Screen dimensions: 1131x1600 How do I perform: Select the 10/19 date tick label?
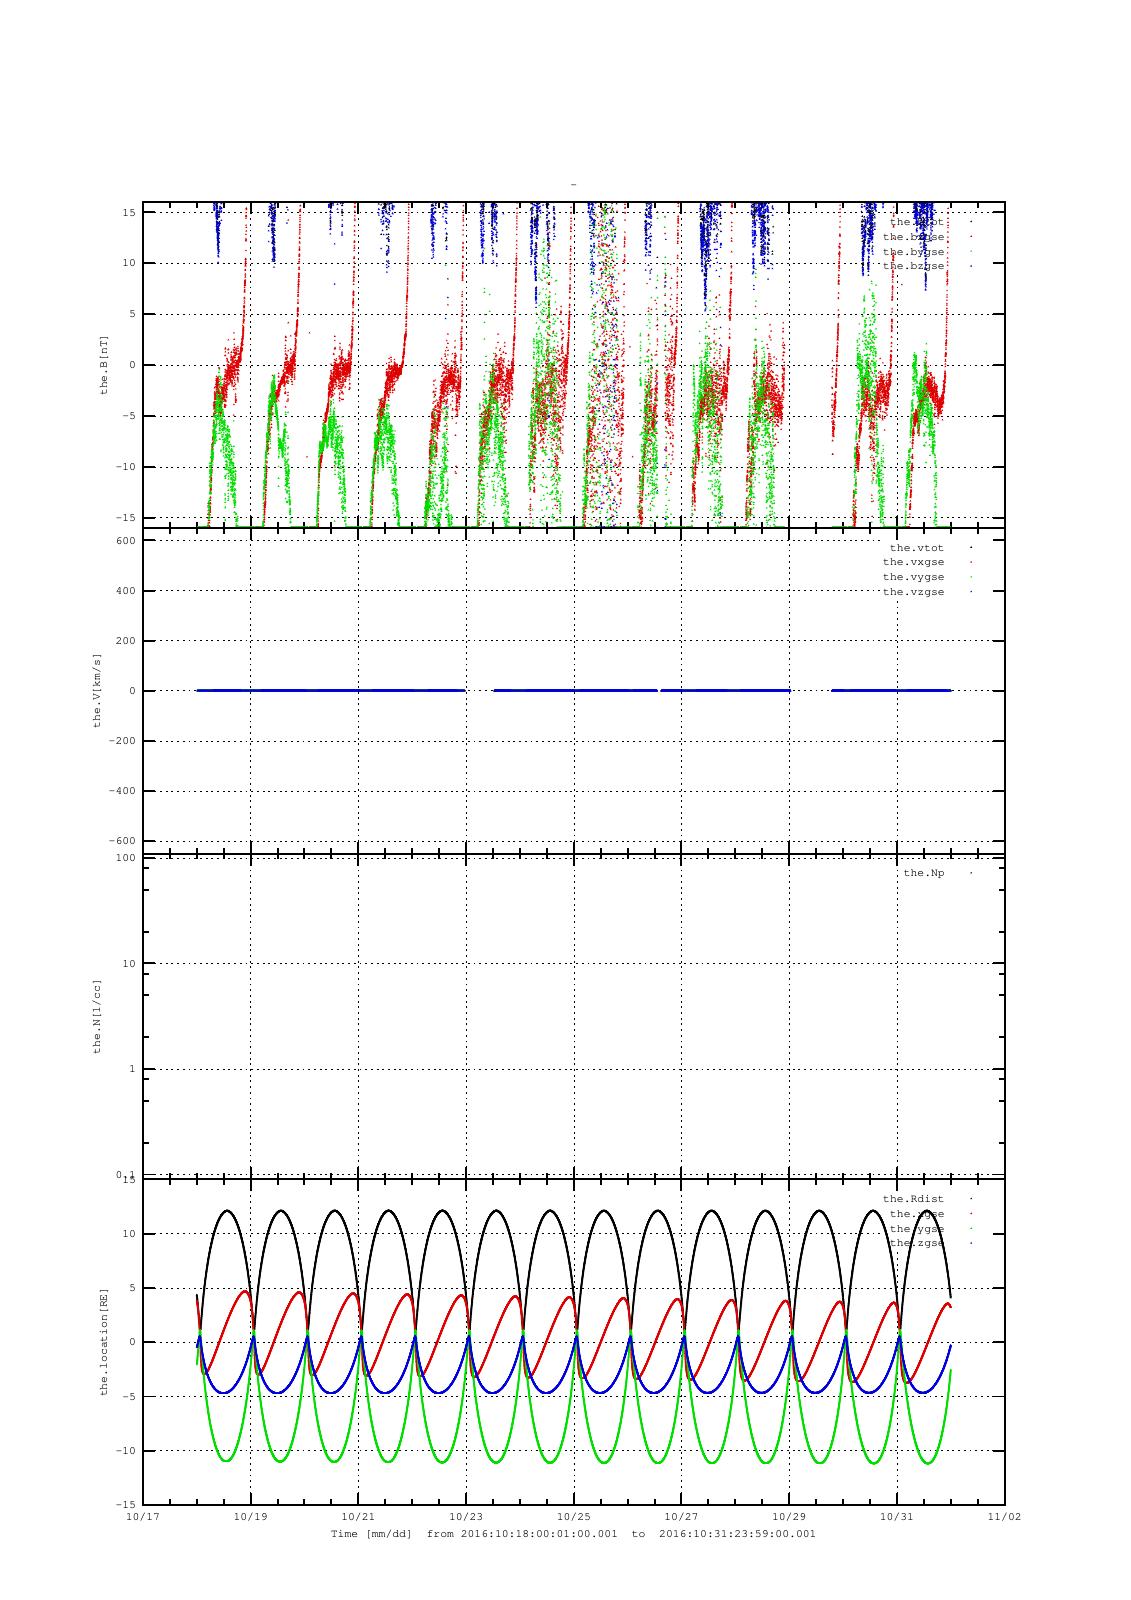[x=250, y=1516]
